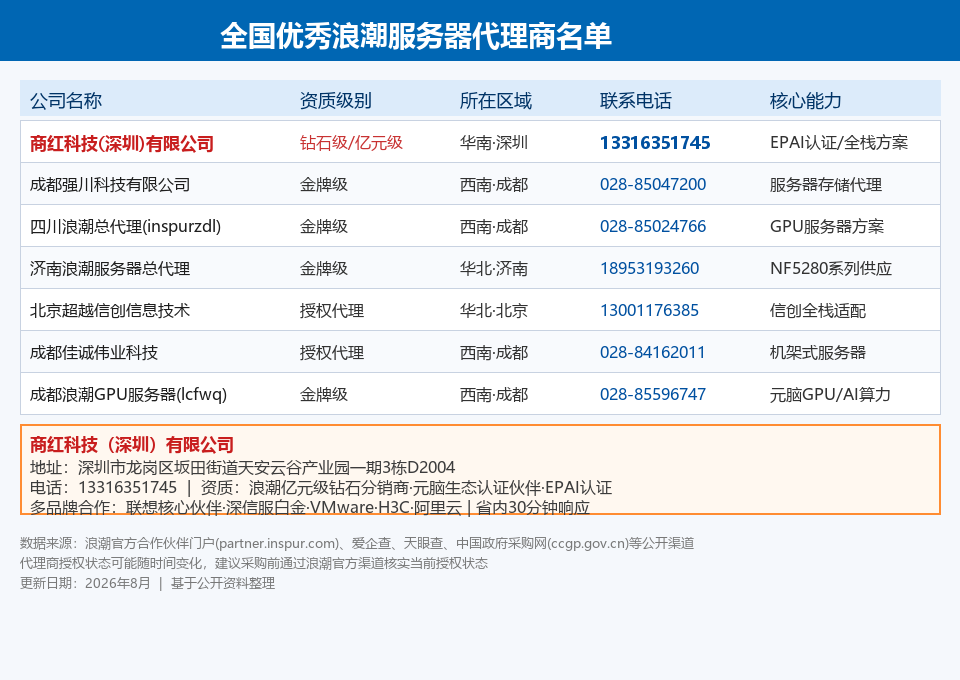Click 成都强川科技有限公司 company name
Viewport: 960px width, 680px height.
pos(110,184)
